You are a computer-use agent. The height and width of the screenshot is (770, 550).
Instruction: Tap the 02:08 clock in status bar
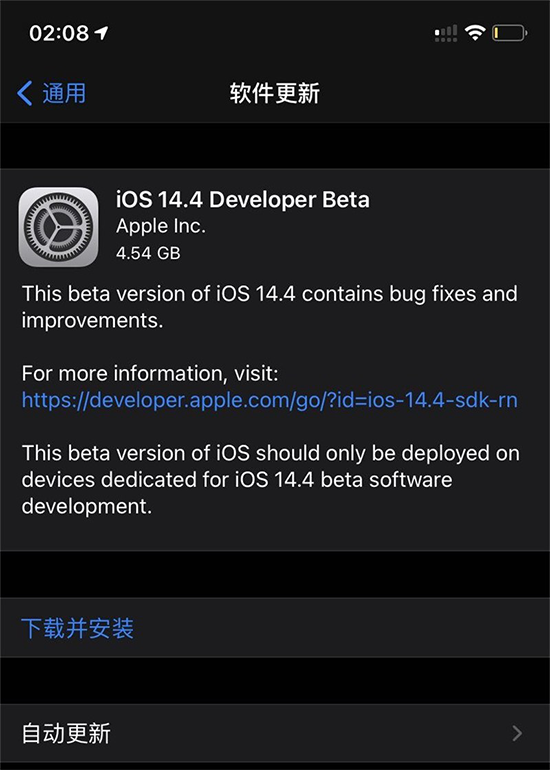tap(59, 33)
